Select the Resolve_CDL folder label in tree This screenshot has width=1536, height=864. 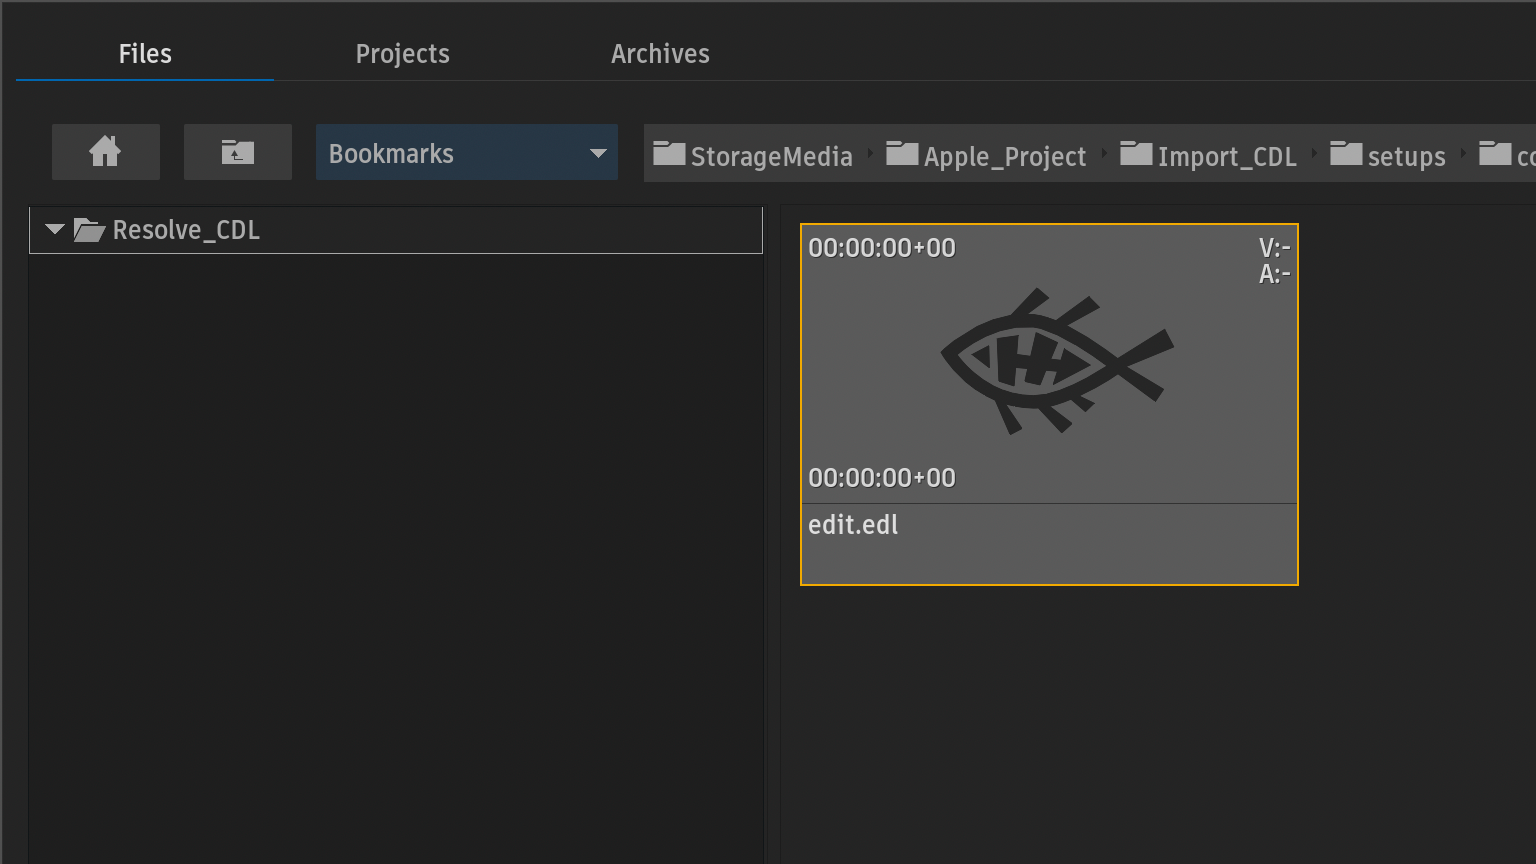coord(186,230)
